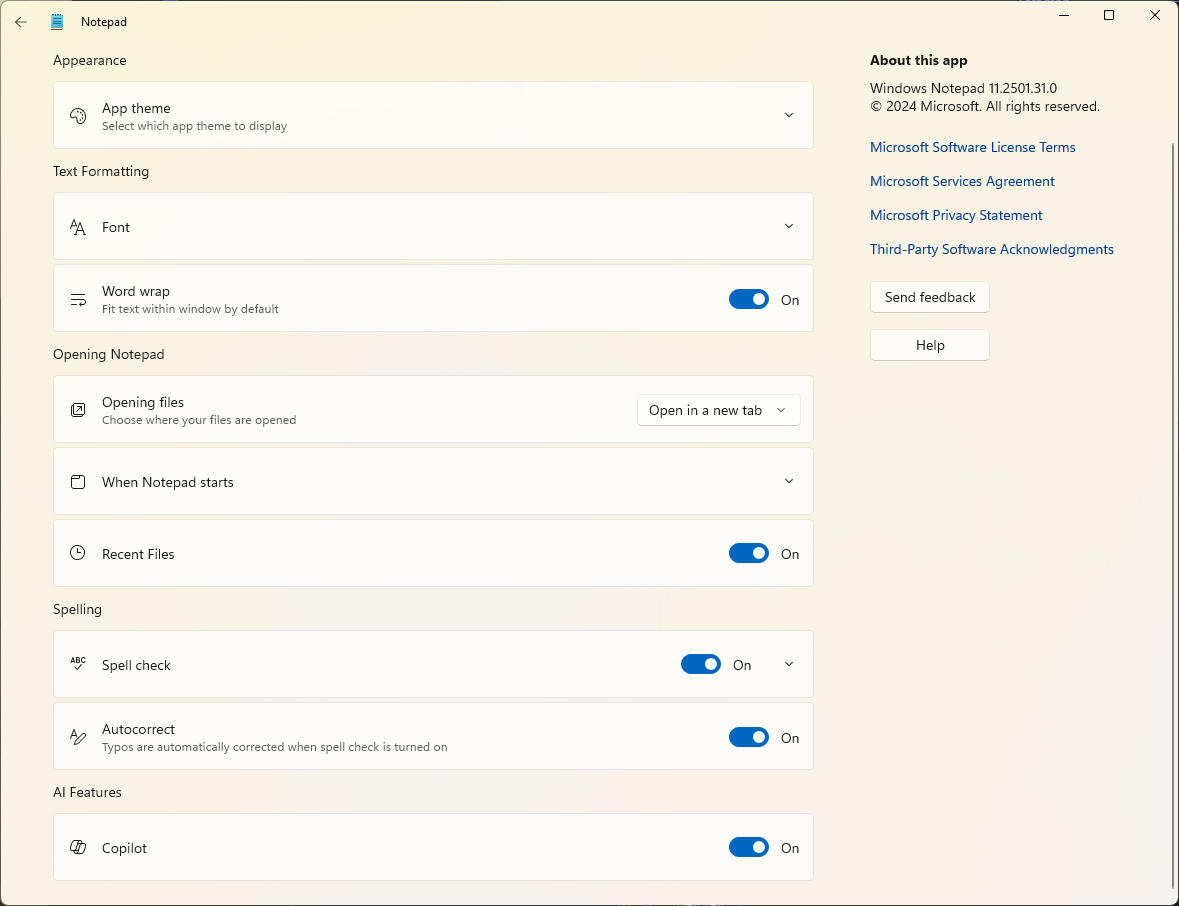This screenshot has height=906, width=1179.
Task: Click the Font icon
Action: [x=77, y=227]
